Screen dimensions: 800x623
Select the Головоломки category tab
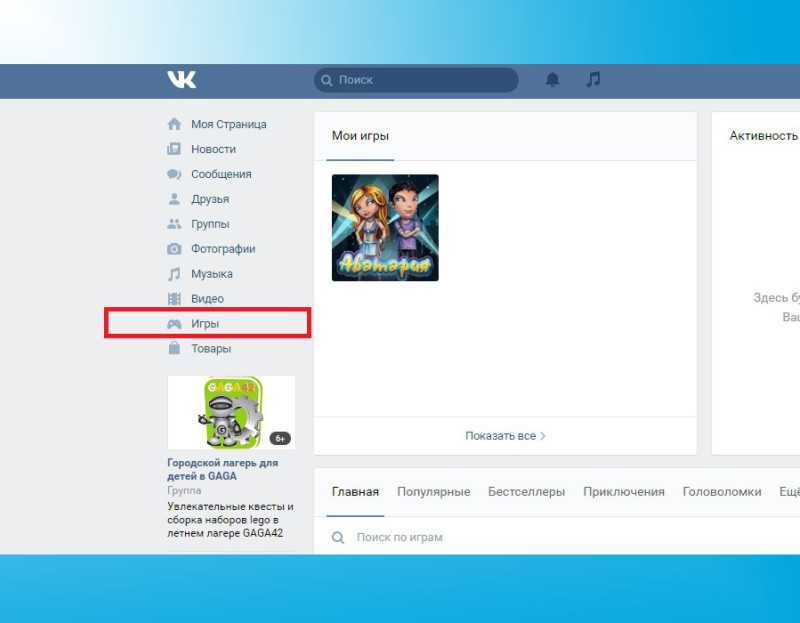coord(722,492)
